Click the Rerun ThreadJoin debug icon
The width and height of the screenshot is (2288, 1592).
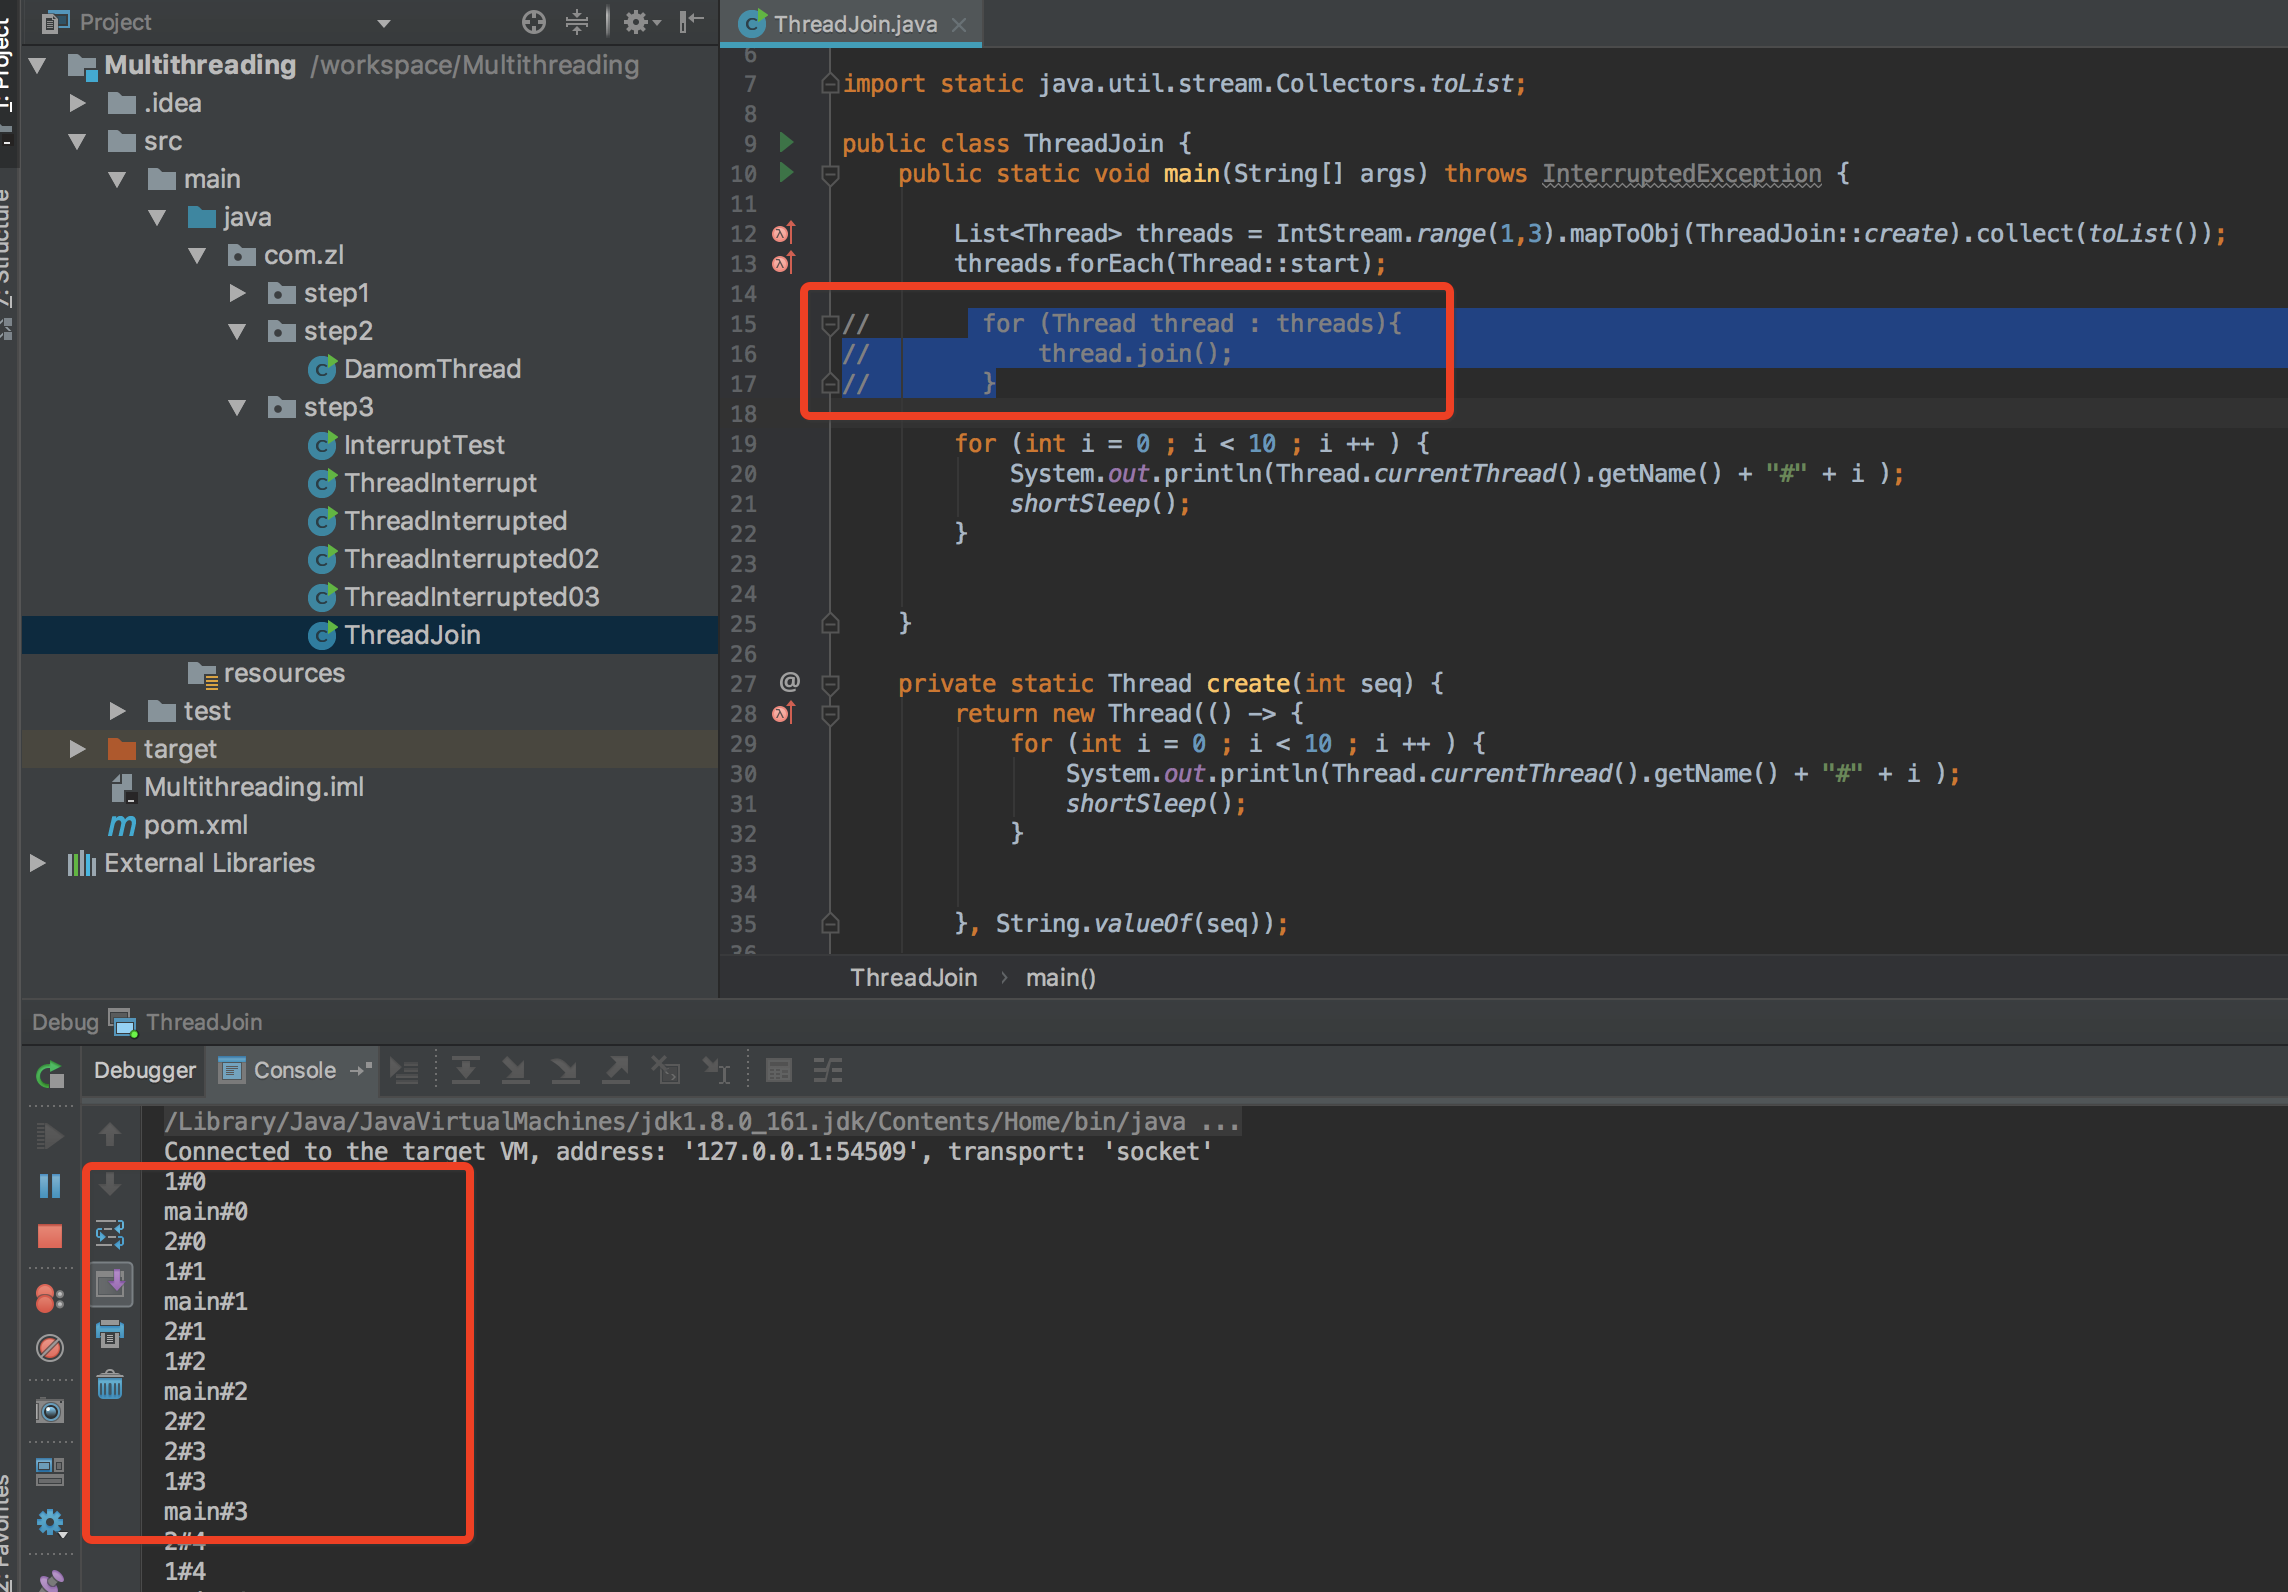pos(49,1076)
